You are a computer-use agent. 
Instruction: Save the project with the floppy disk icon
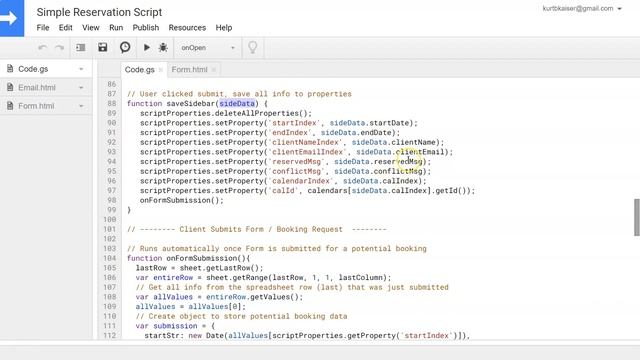[x=103, y=47]
